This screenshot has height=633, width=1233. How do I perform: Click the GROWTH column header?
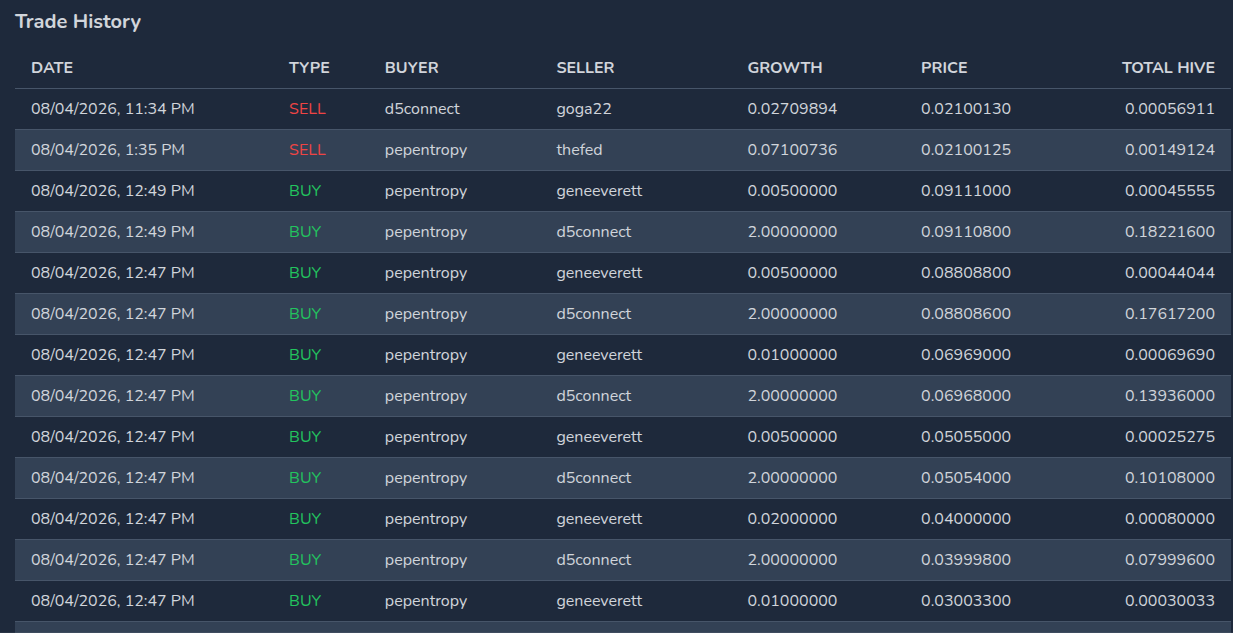(x=785, y=68)
